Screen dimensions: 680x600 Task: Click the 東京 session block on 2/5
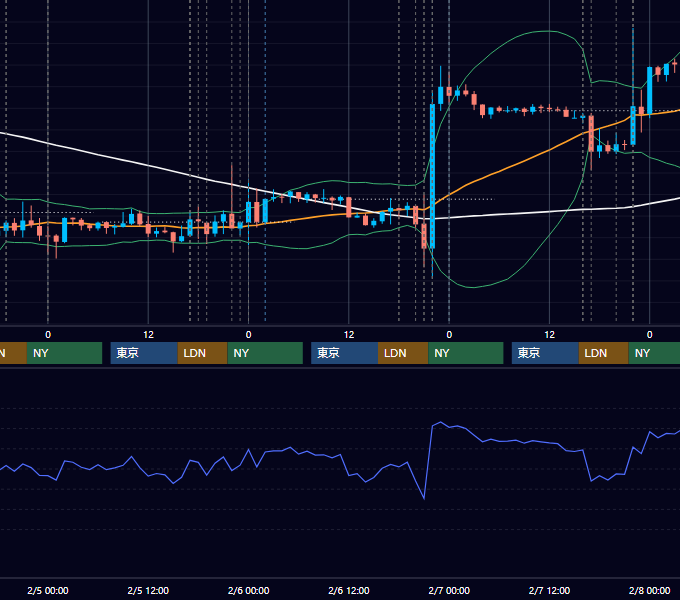coord(144,353)
